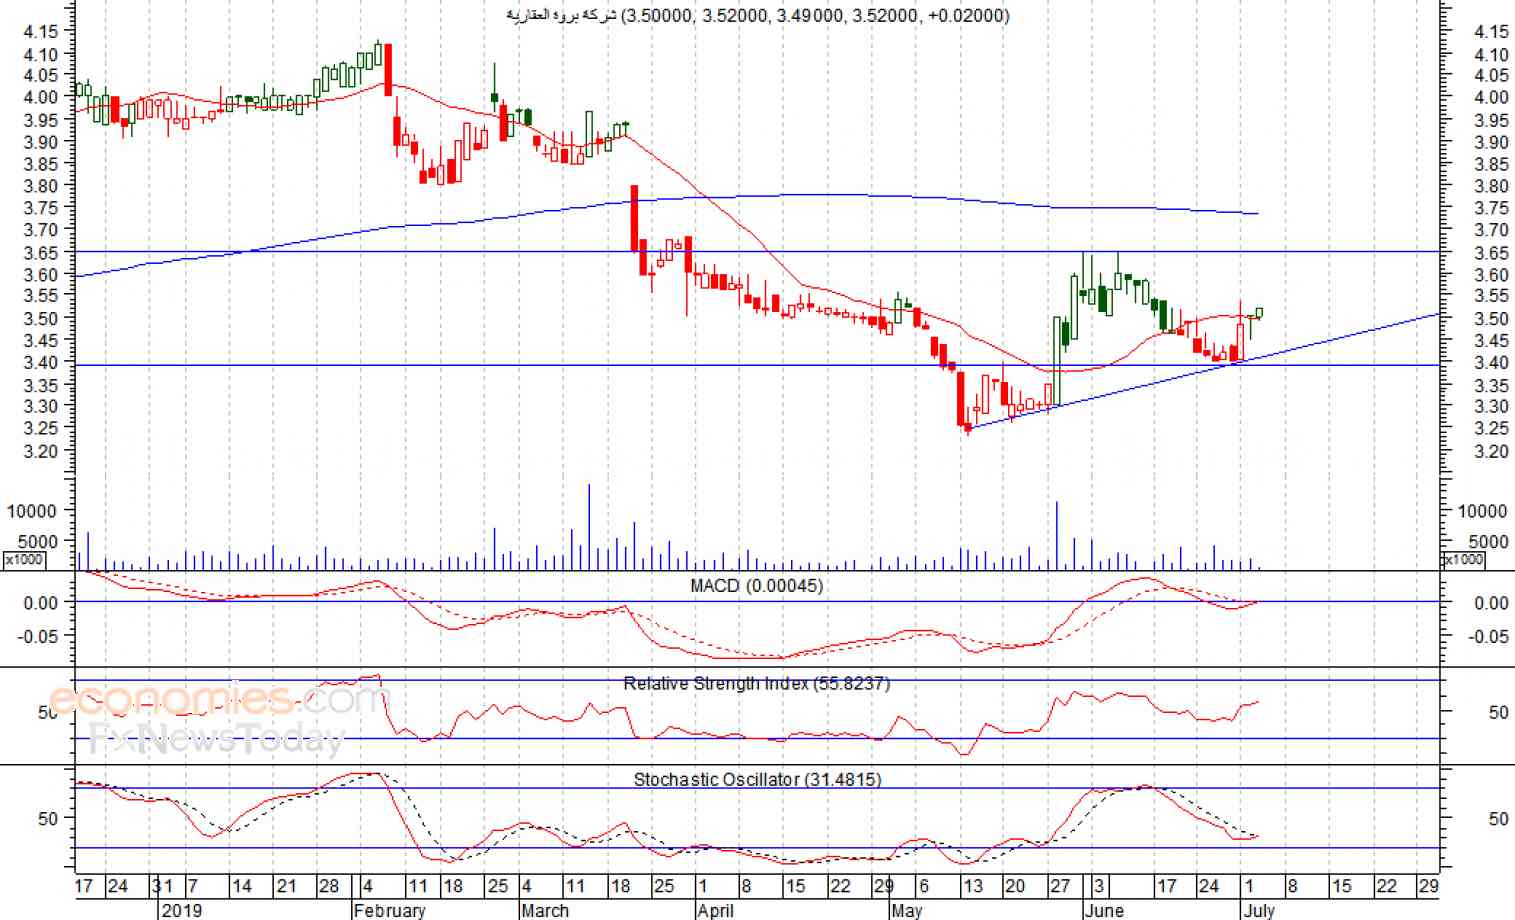The image size is (1515, 920).
Task: Select 4.00 on the right price axis
Action: [x=1491, y=97]
